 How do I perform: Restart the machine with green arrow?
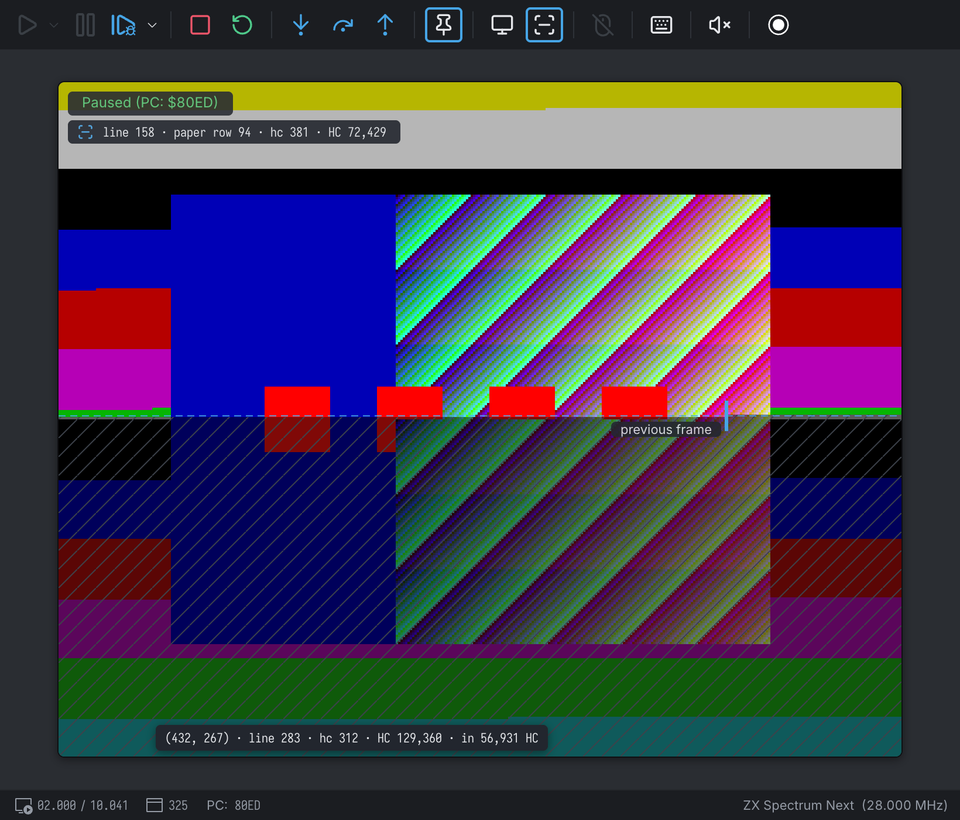pos(242,25)
